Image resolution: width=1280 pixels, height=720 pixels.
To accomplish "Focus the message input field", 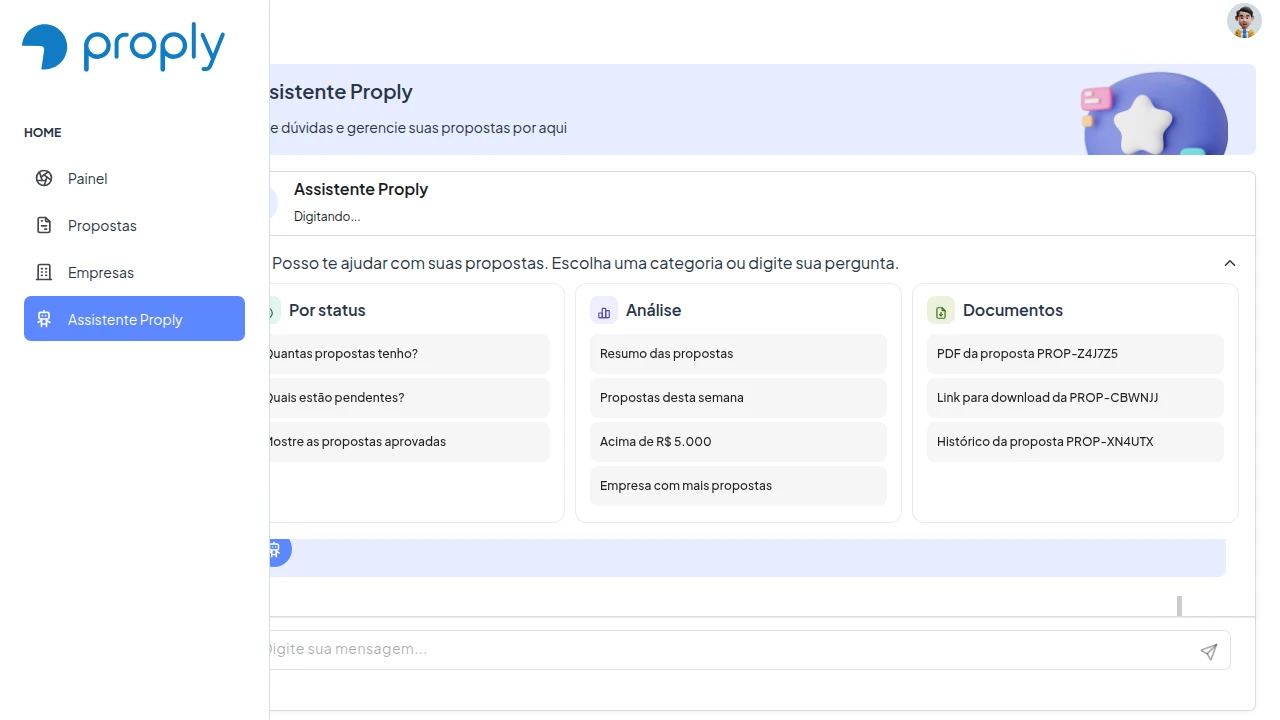I will coord(730,650).
